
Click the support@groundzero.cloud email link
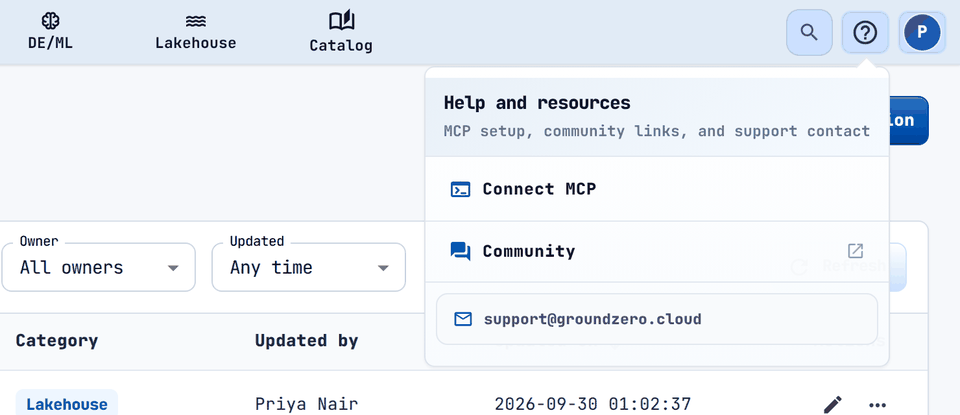(656, 319)
